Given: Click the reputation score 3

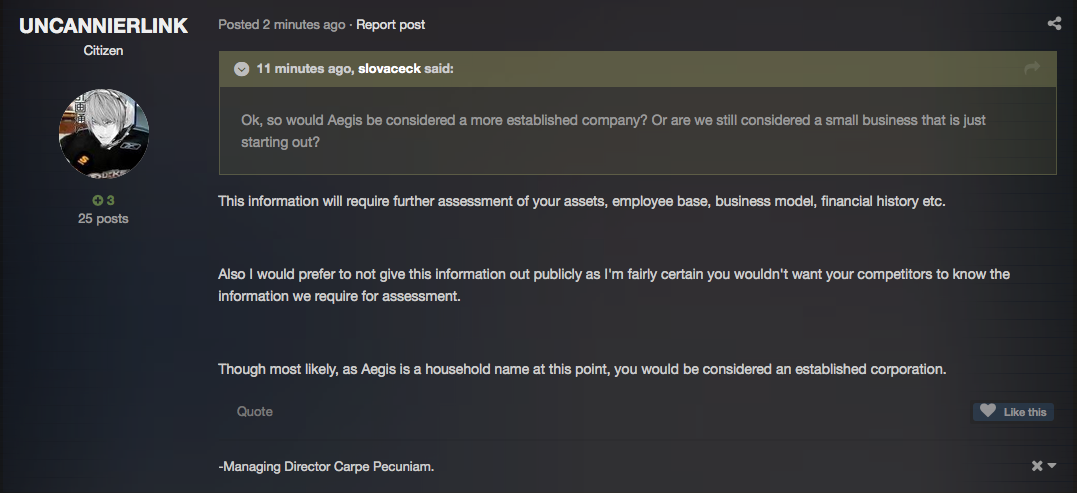Looking at the screenshot, I should 110,200.
